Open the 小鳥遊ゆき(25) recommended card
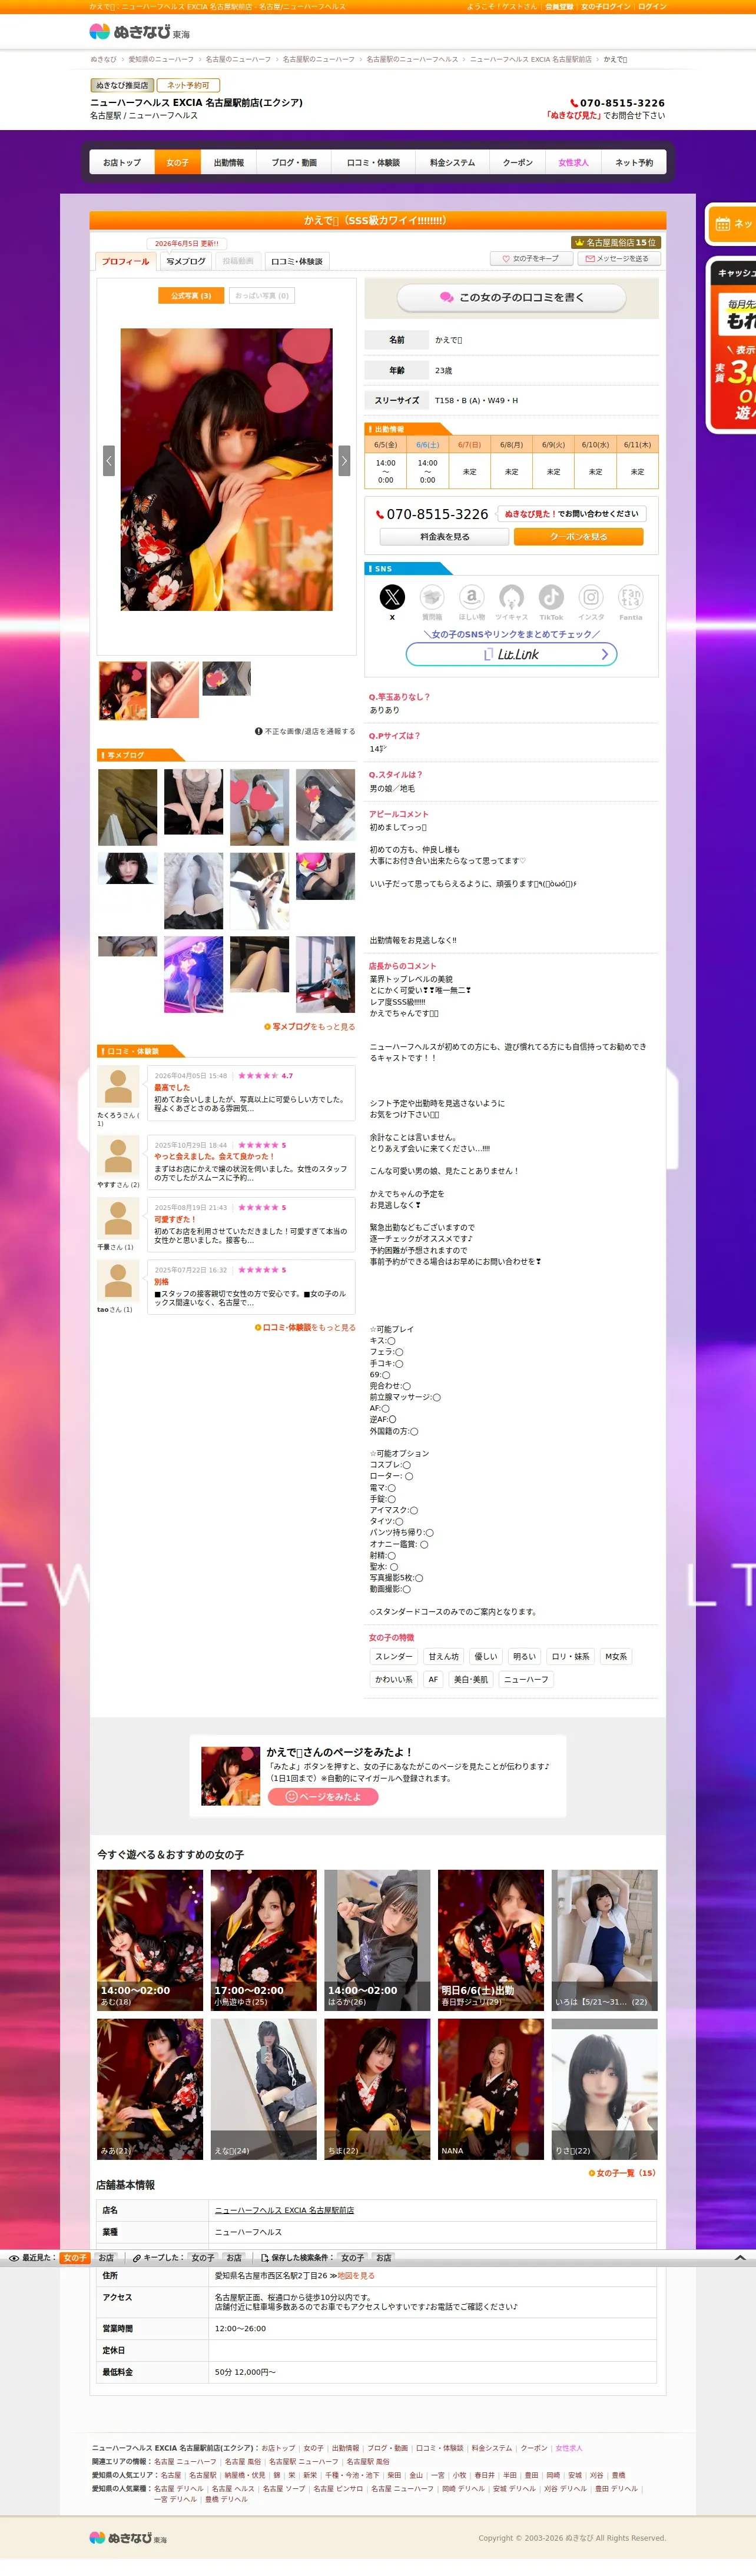 [264, 1940]
